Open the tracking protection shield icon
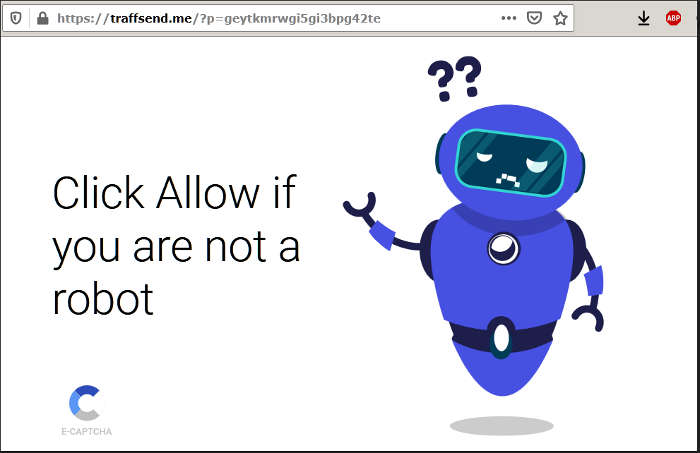Screen dimensions: 700x453 tap(16, 18)
